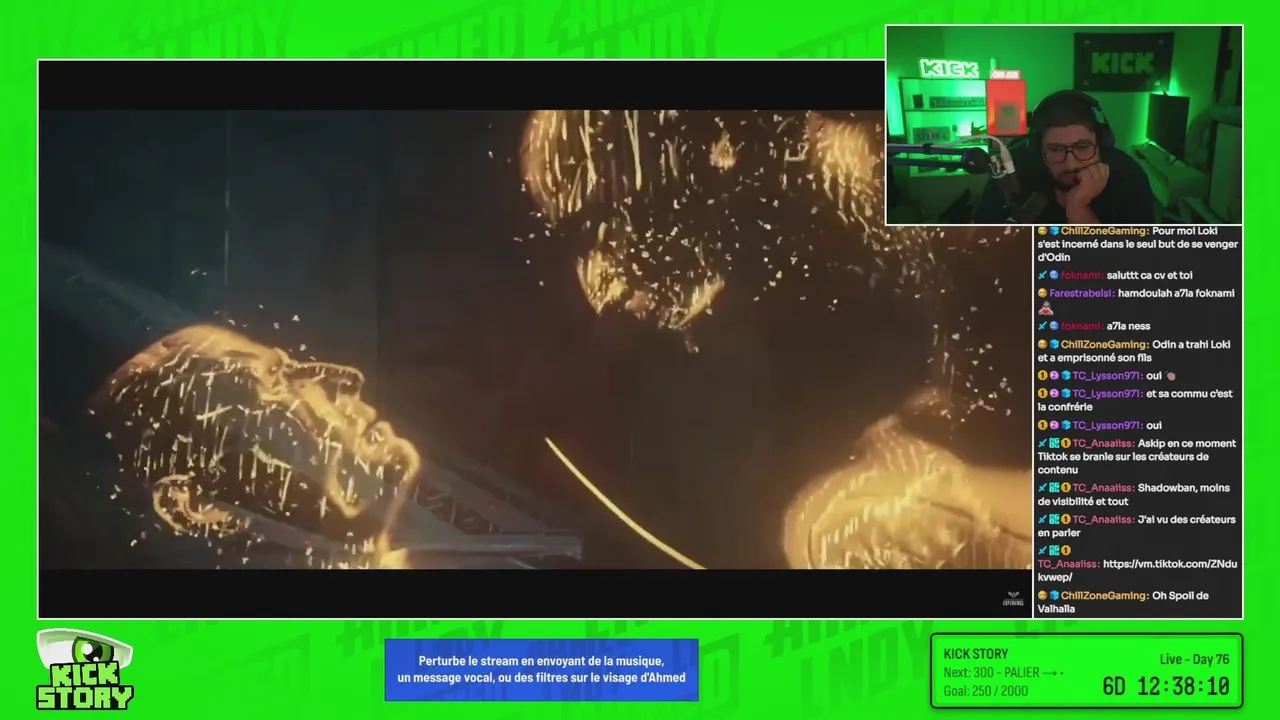
Task: Click the streamer webcam feed
Action: pos(1064,125)
